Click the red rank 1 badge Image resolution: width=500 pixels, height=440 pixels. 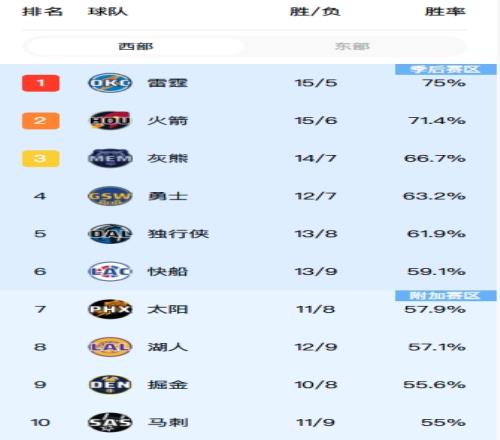[x=41, y=83]
